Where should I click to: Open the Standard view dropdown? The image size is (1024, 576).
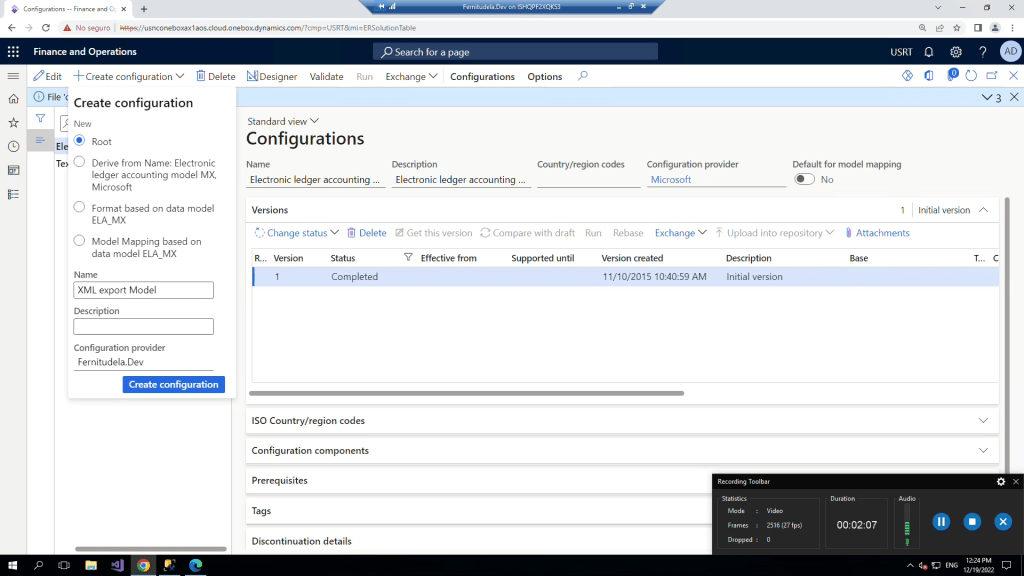click(x=282, y=121)
